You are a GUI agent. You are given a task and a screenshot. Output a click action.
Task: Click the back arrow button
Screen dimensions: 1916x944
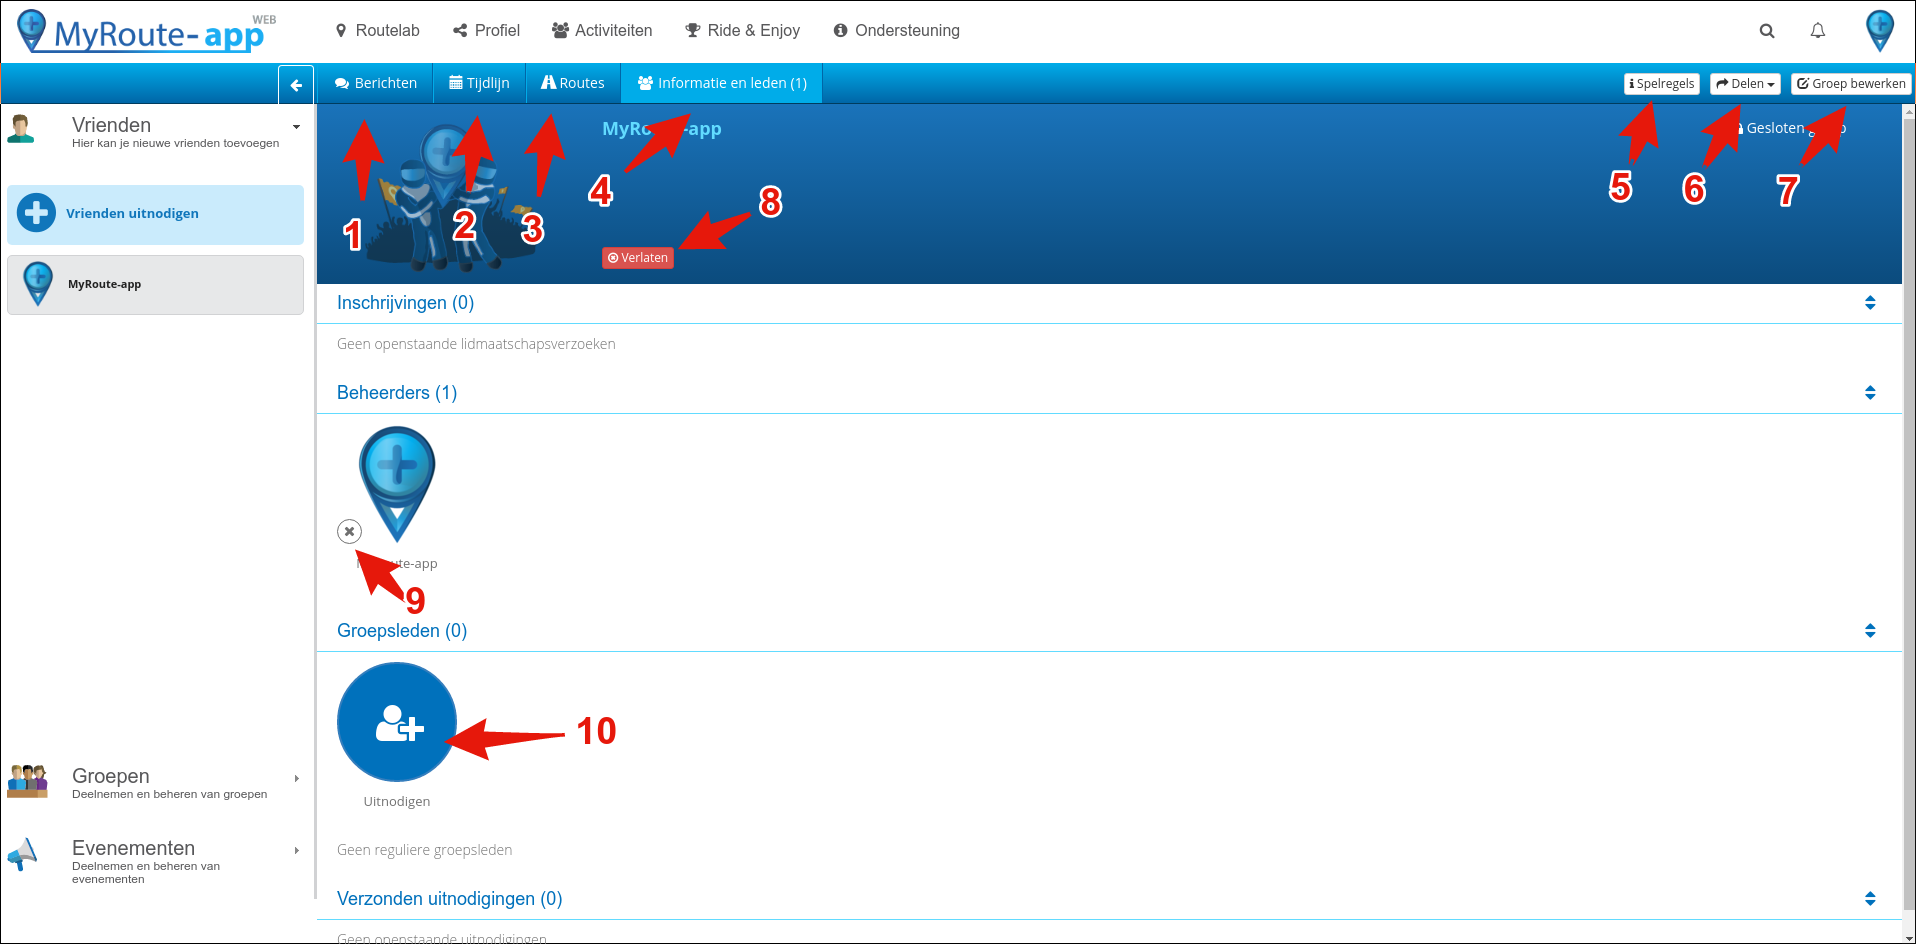pyautogui.click(x=296, y=85)
